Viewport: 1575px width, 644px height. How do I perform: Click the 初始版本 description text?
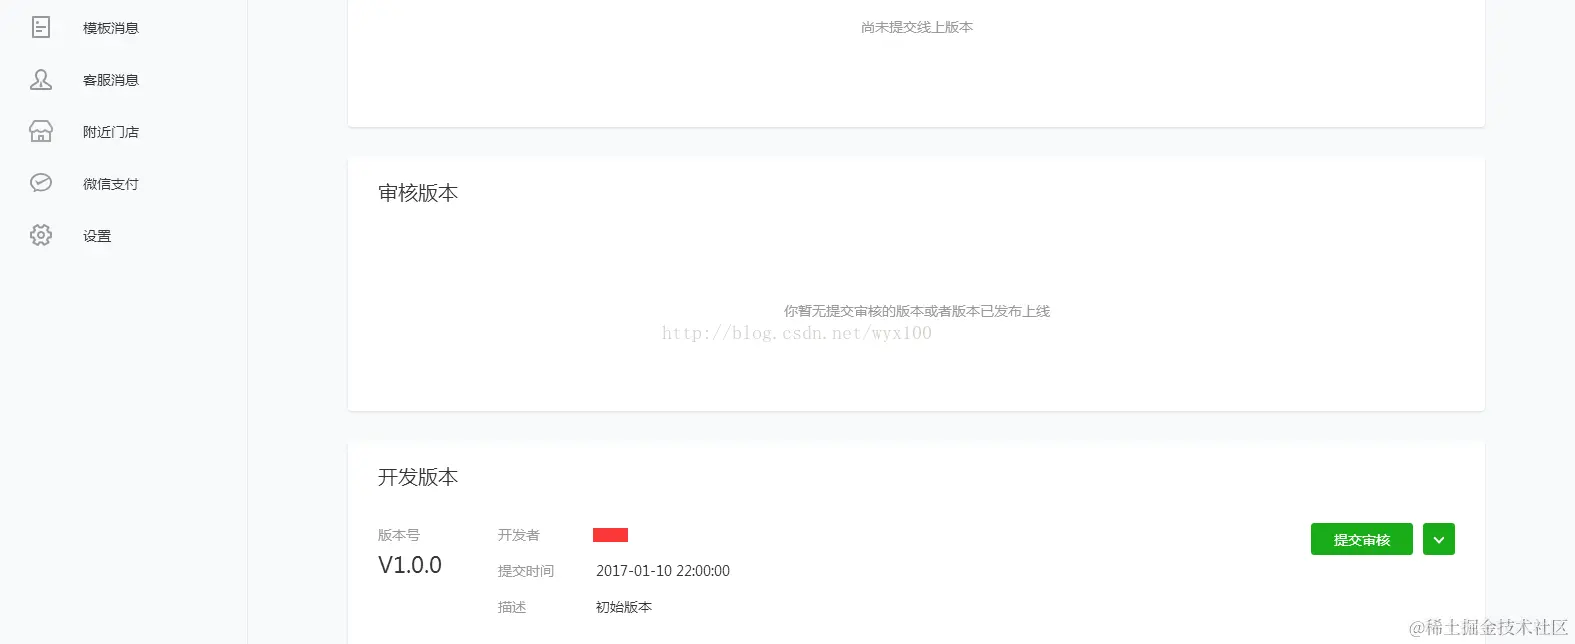(x=624, y=607)
